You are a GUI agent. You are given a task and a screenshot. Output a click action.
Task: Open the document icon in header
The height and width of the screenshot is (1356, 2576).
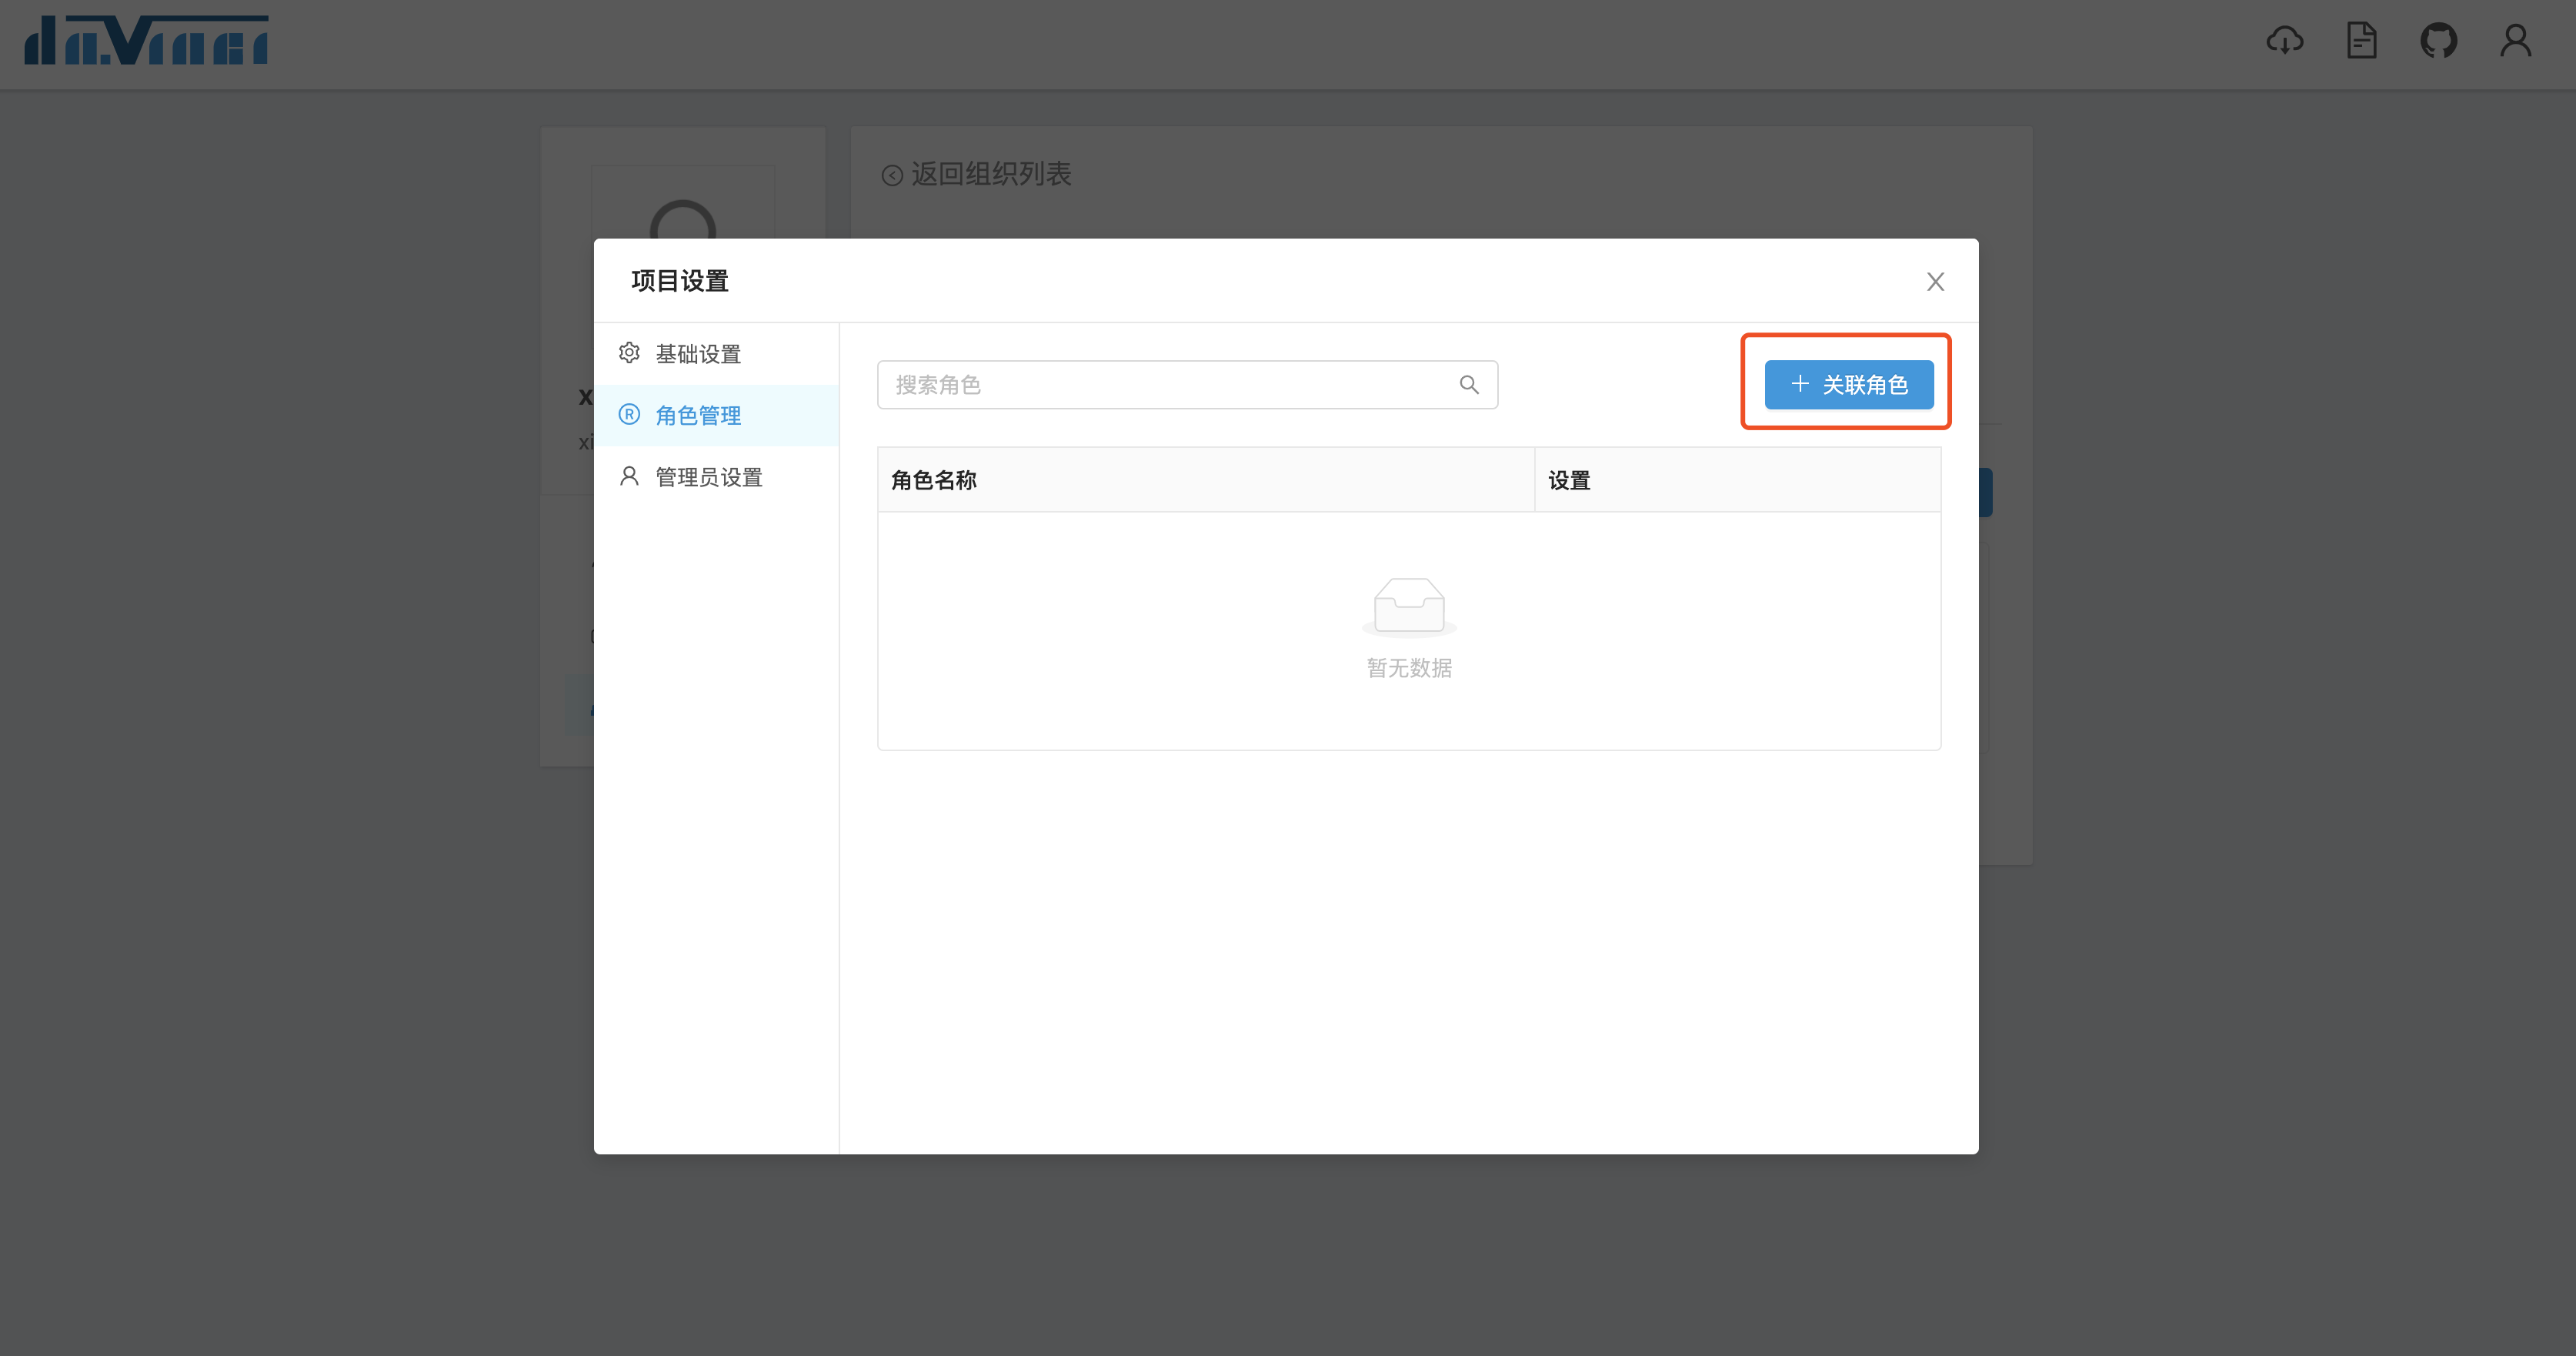click(x=2361, y=41)
